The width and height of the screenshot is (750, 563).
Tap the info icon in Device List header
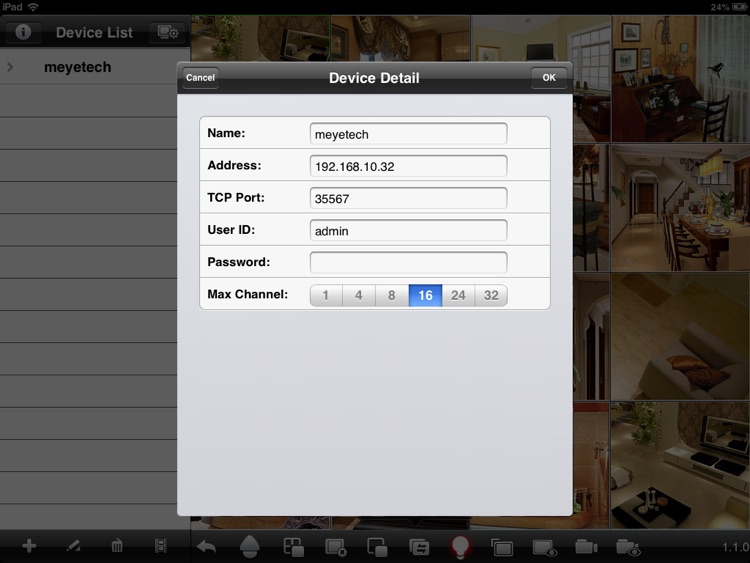tap(23, 32)
